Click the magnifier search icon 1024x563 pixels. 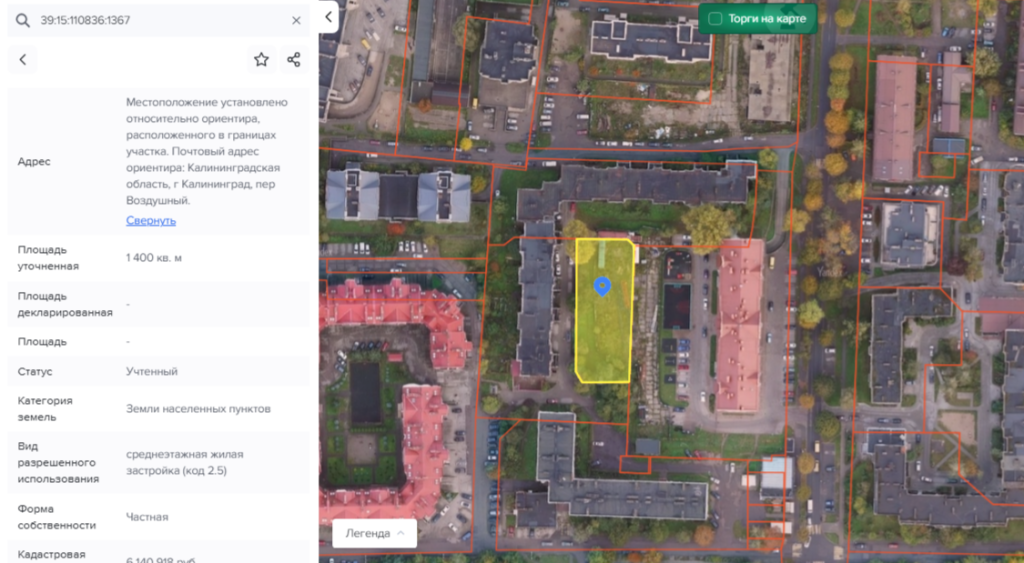coord(23,20)
